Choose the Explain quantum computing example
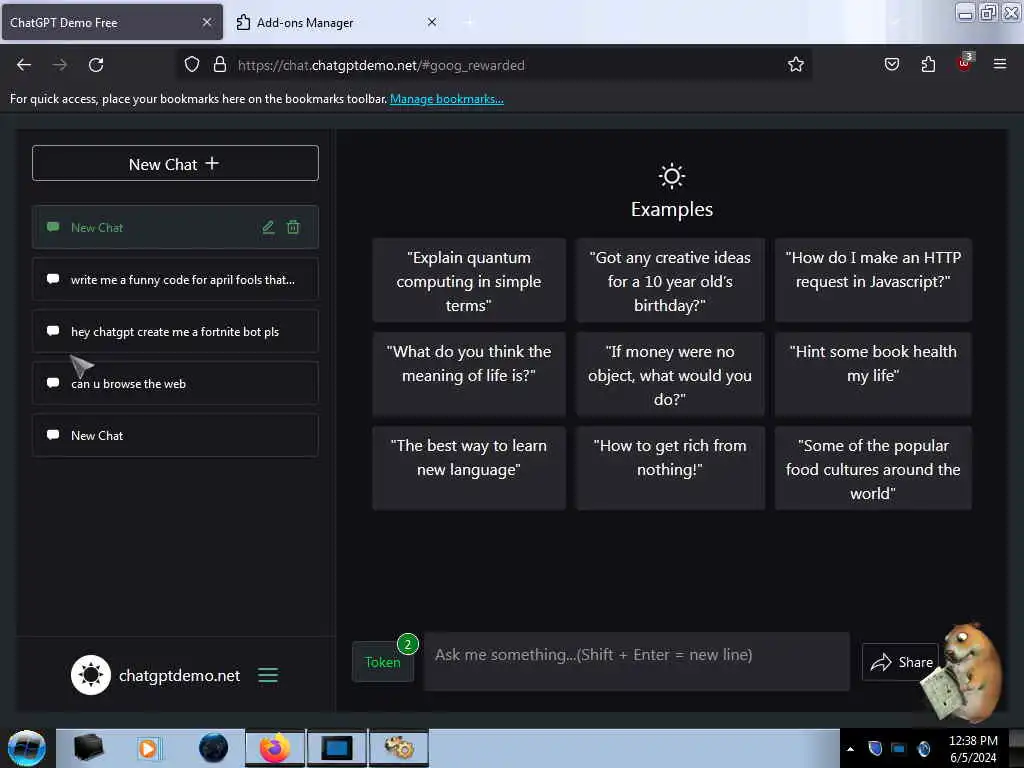 point(469,281)
